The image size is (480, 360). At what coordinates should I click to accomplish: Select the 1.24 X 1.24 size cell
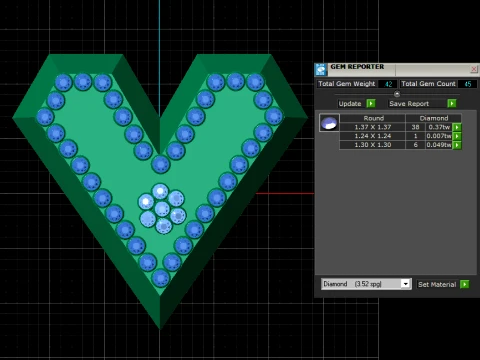coord(373,136)
